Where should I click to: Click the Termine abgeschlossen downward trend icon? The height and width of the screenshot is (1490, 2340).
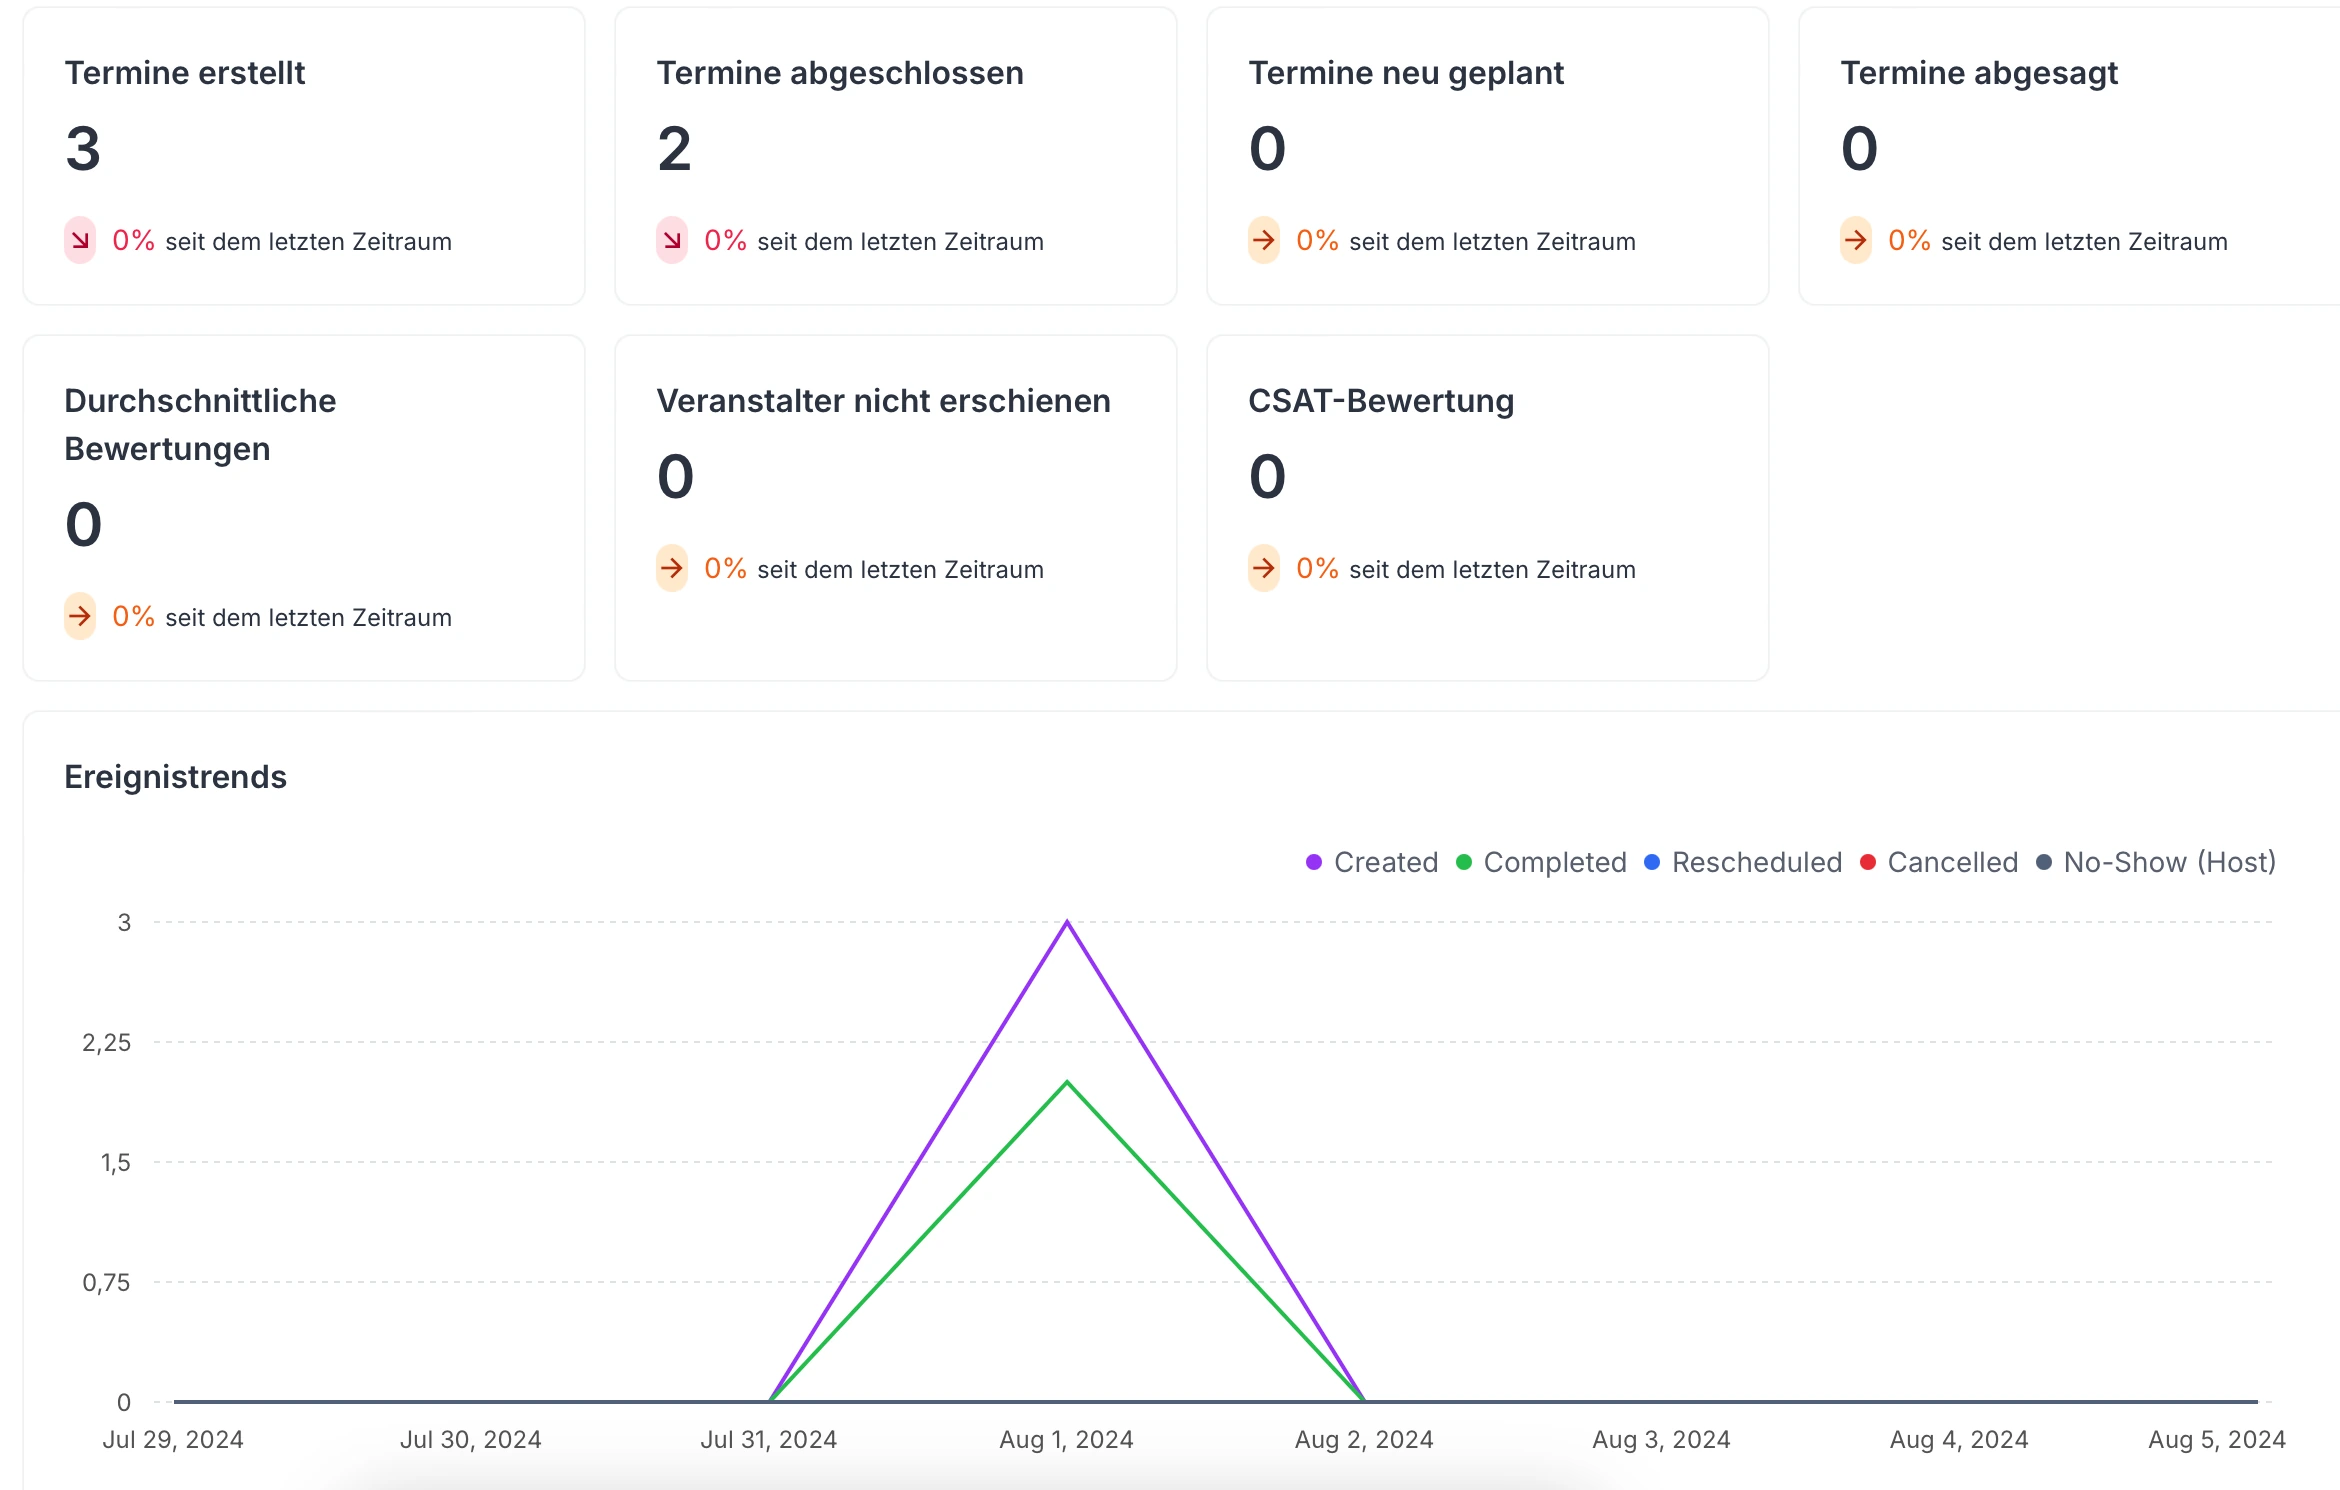coord(672,240)
